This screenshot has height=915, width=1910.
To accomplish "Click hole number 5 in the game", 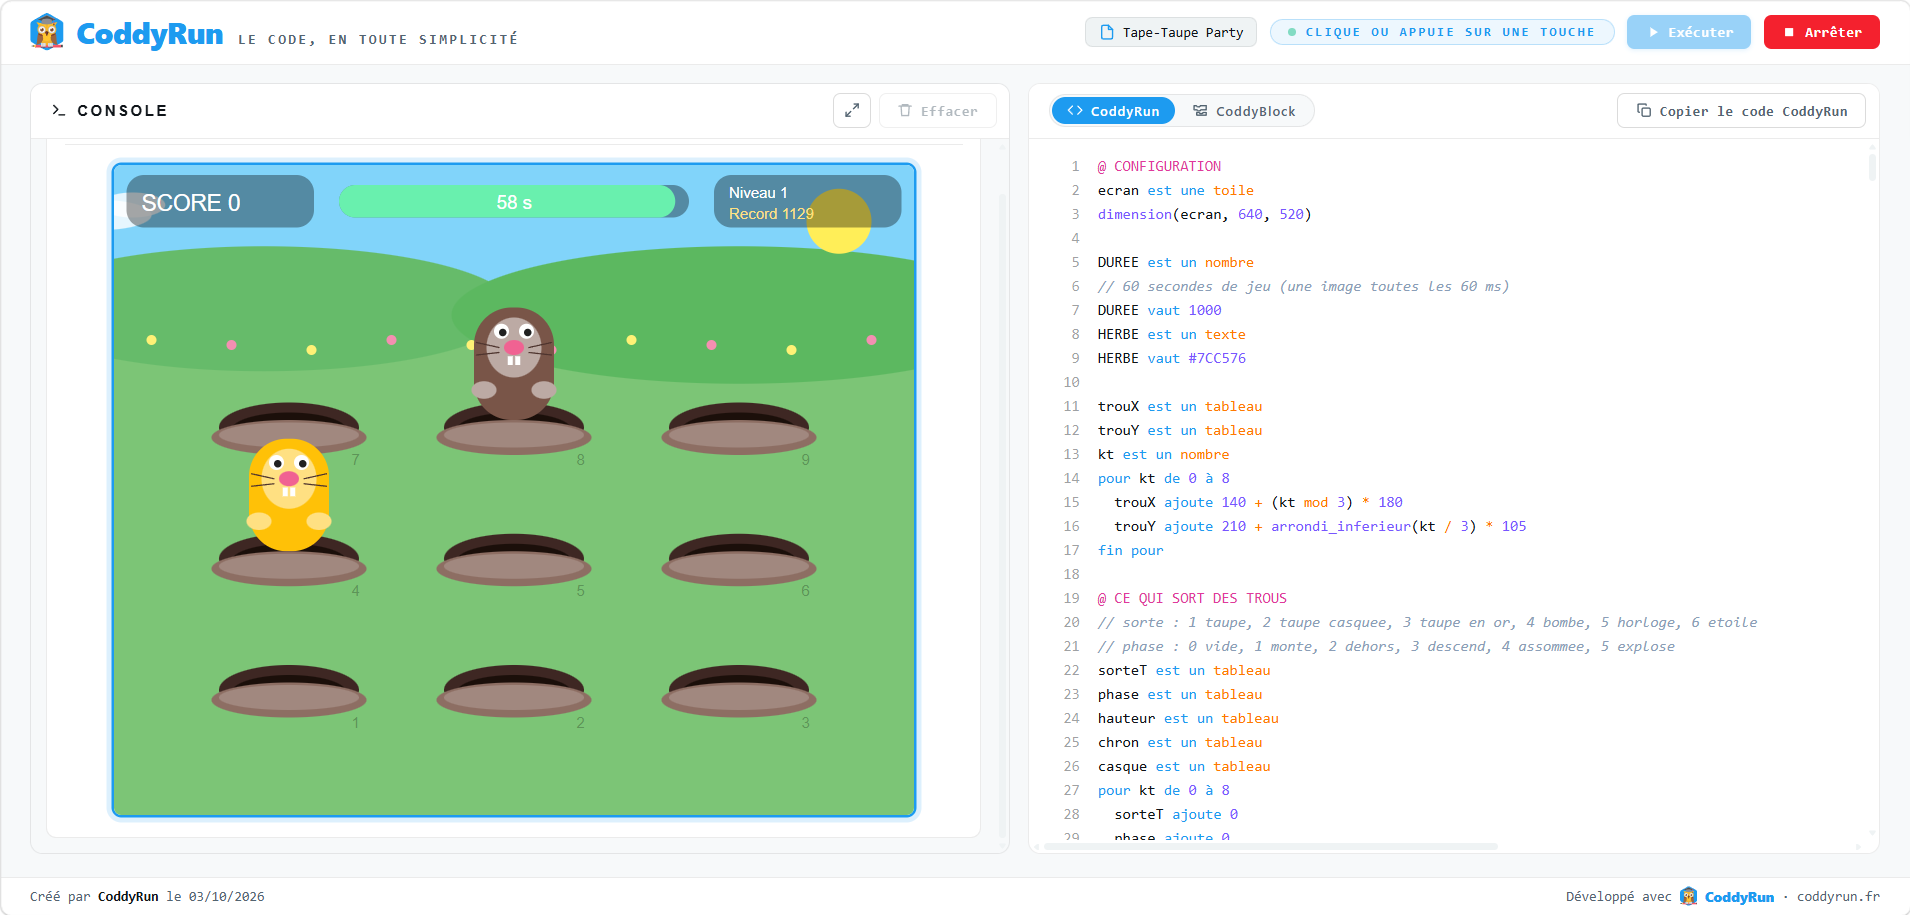I will pyautogui.click(x=514, y=561).
